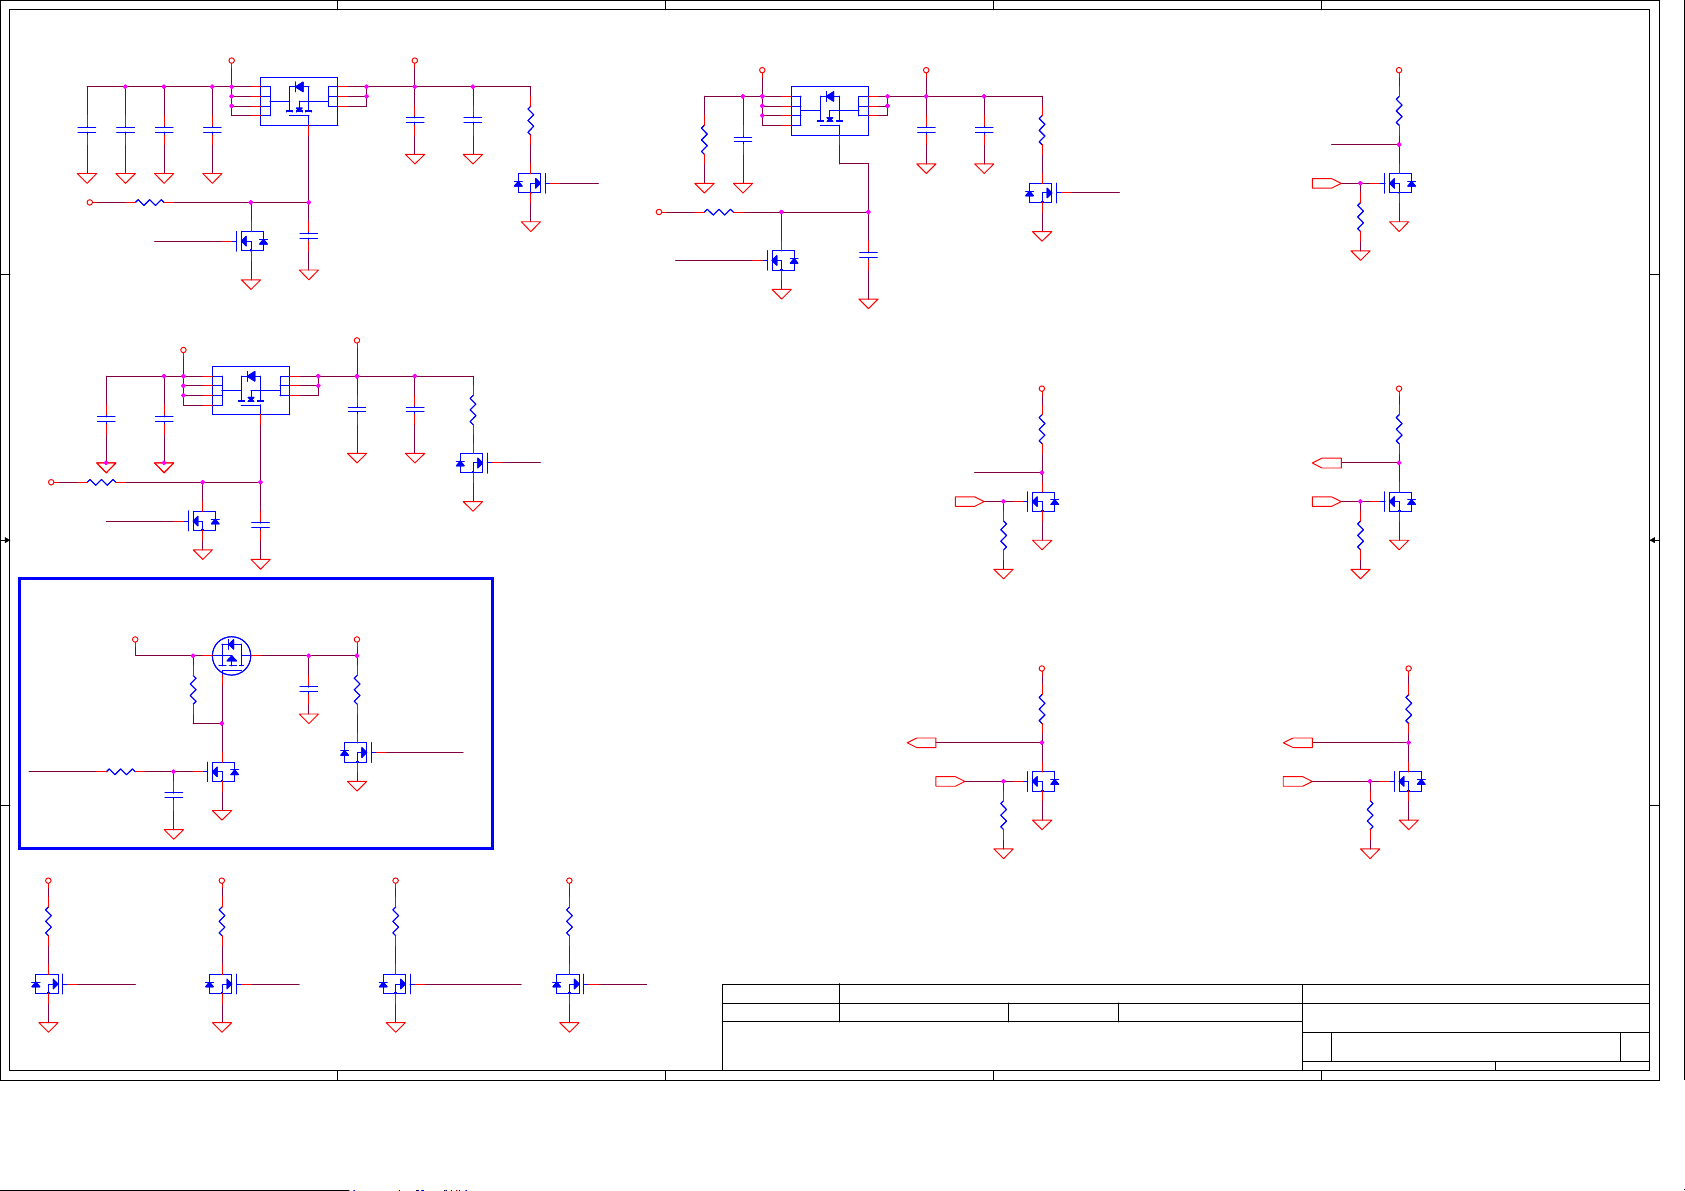Click the input port symbol in the top-right circuit

[1326, 183]
